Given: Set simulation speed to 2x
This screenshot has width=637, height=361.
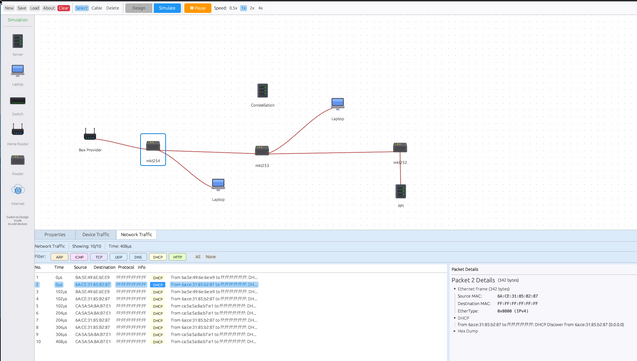Looking at the screenshot, I should pyautogui.click(x=252, y=8).
